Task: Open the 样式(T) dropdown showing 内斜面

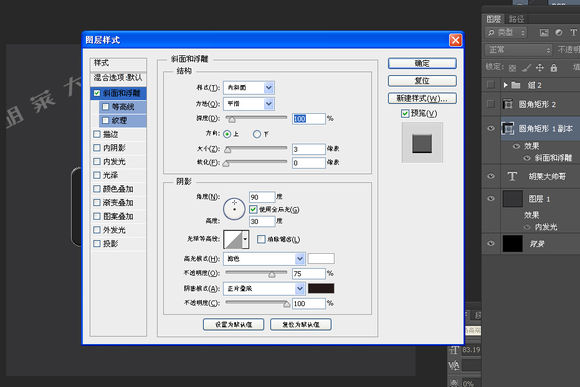Action: pyautogui.click(x=249, y=88)
